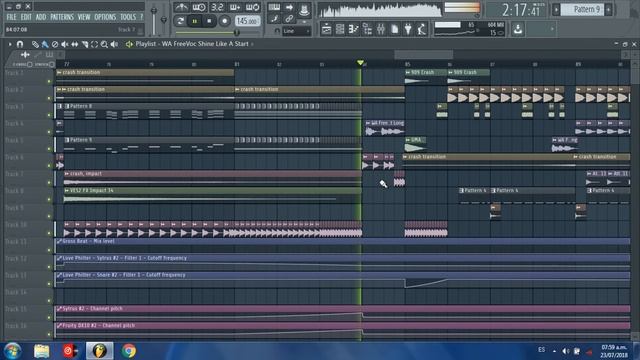The width and height of the screenshot is (640, 360).
Task: Click the brush icon below keyboard icon
Action: coord(274,19)
